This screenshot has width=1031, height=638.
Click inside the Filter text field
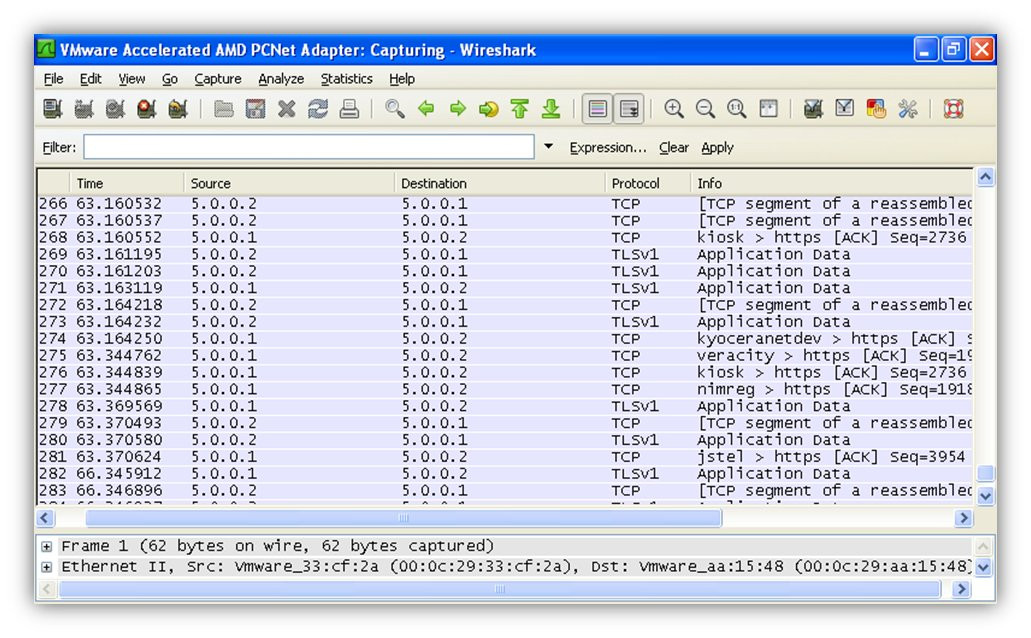click(x=308, y=147)
